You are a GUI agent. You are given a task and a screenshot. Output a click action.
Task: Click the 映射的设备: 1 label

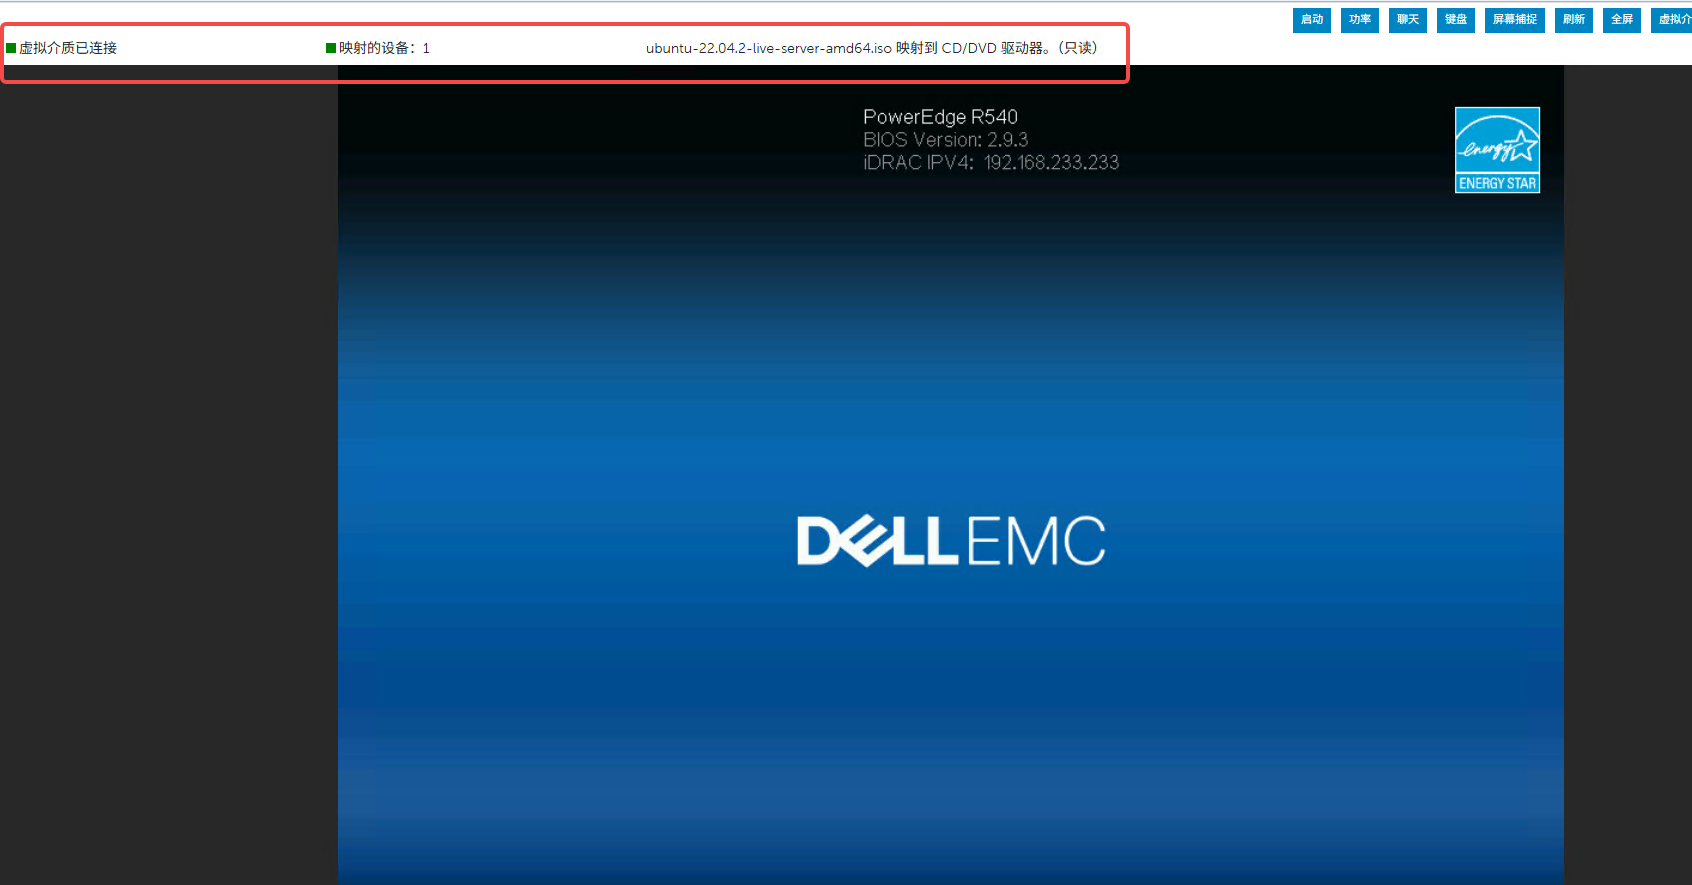384,48
